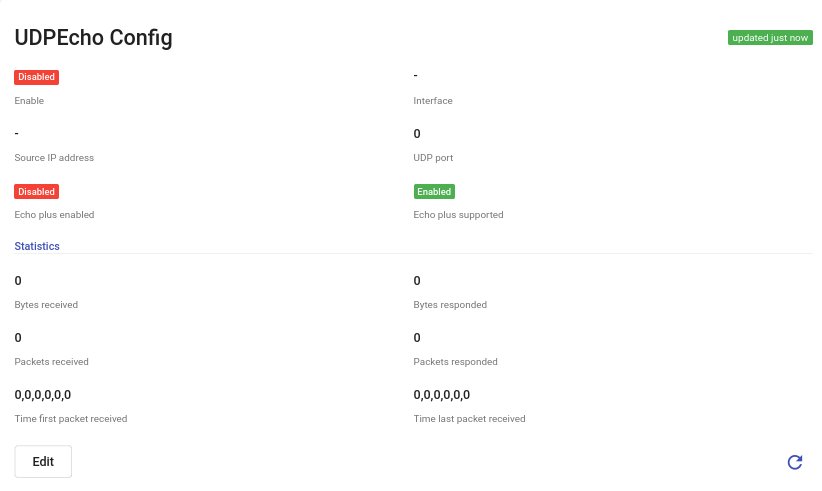Click the Disabled badge above Enable label
This screenshot has width=822, height=491.
pos(36,77)
